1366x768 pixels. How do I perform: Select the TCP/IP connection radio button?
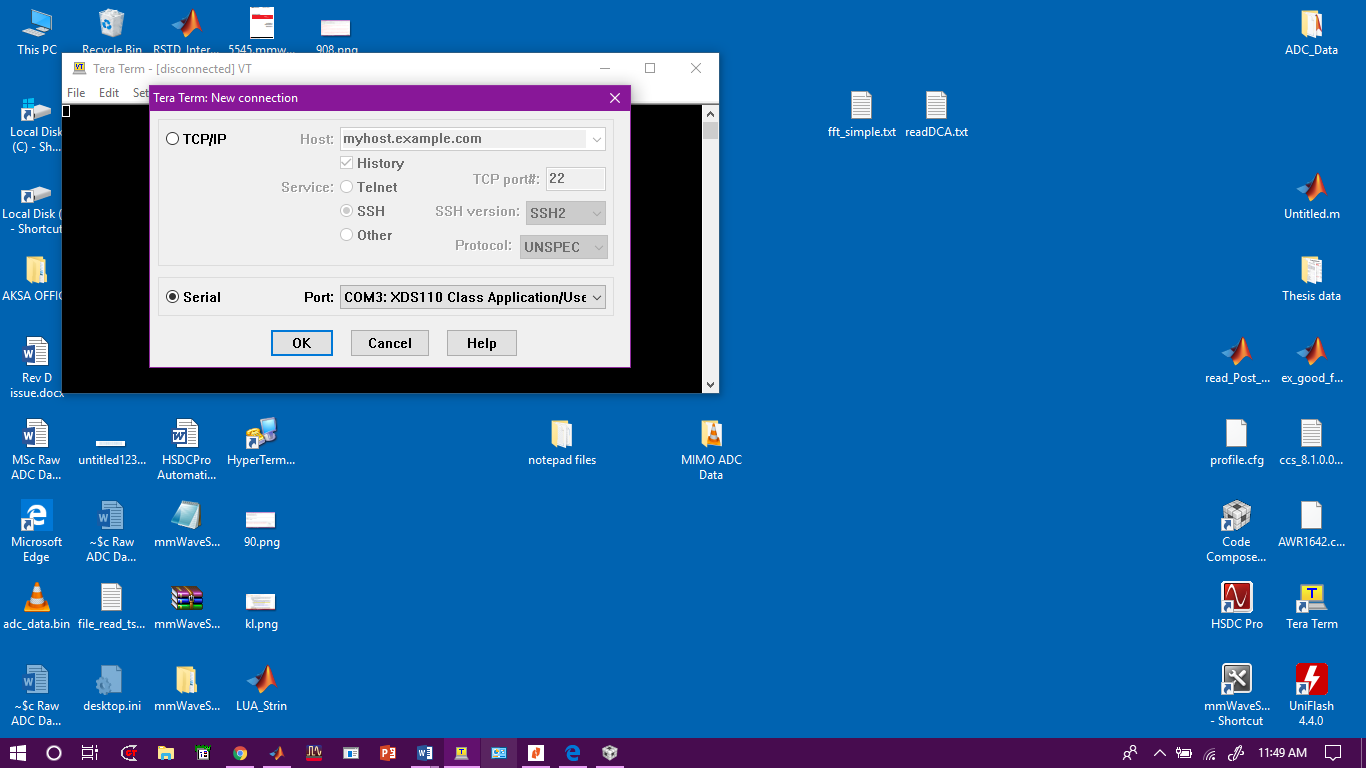(173, 139)
